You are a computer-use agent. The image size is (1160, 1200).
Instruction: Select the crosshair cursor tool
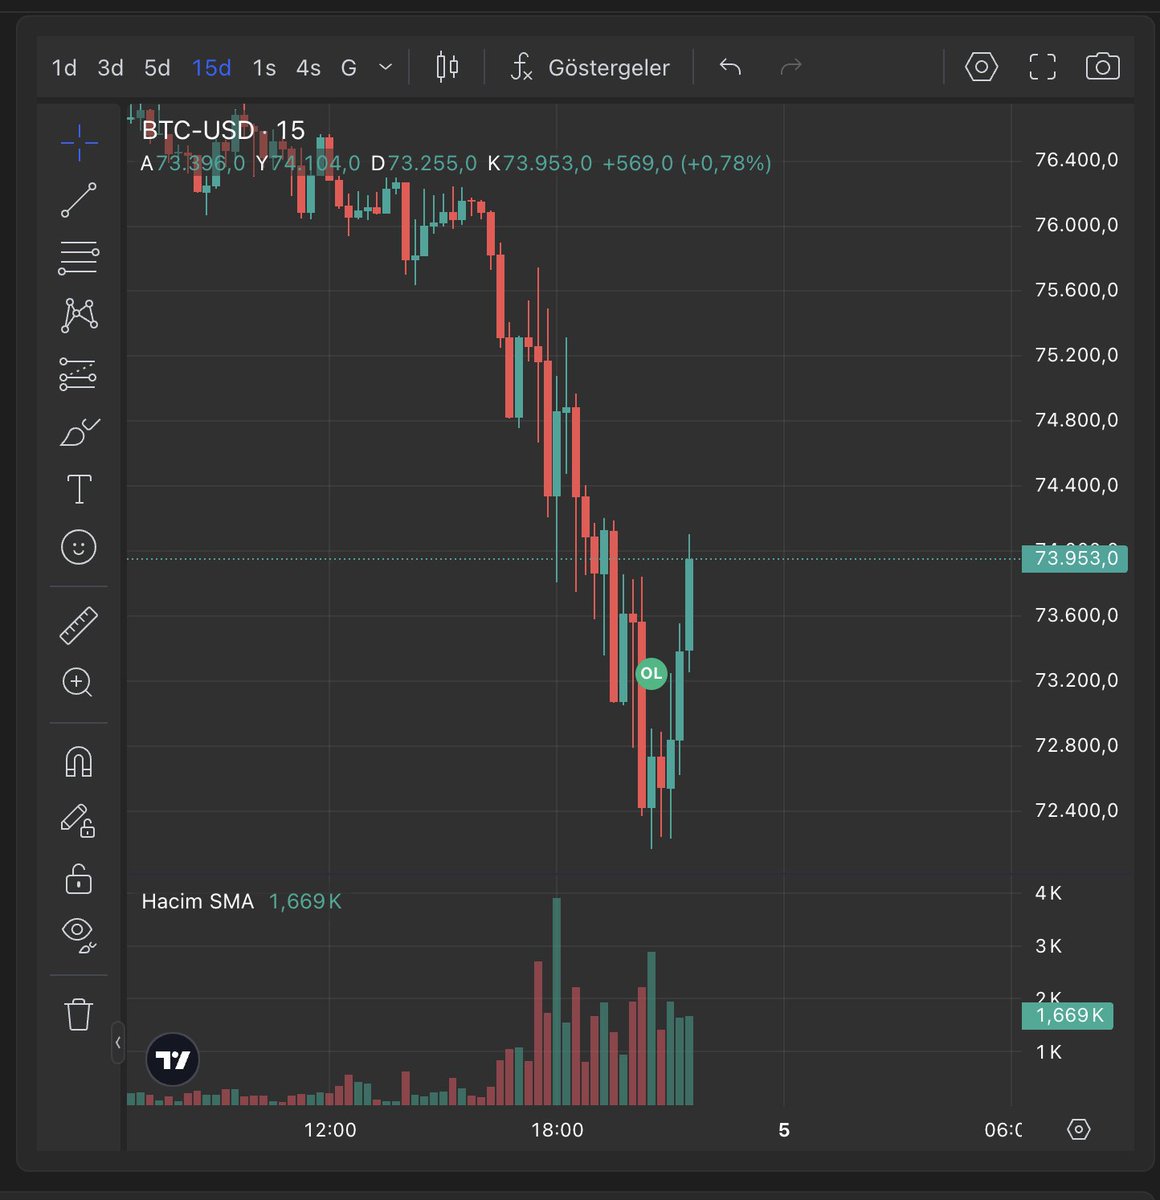(x=79, y=143)
